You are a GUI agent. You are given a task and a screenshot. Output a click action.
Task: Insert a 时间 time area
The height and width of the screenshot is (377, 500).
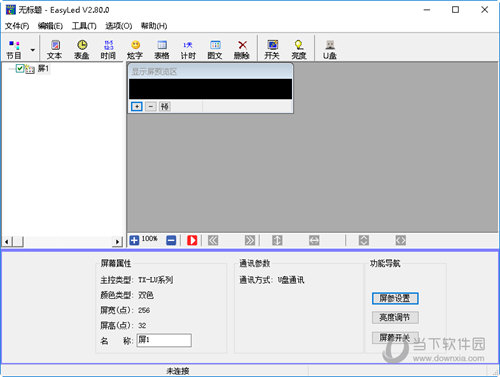tap(108, 49)
